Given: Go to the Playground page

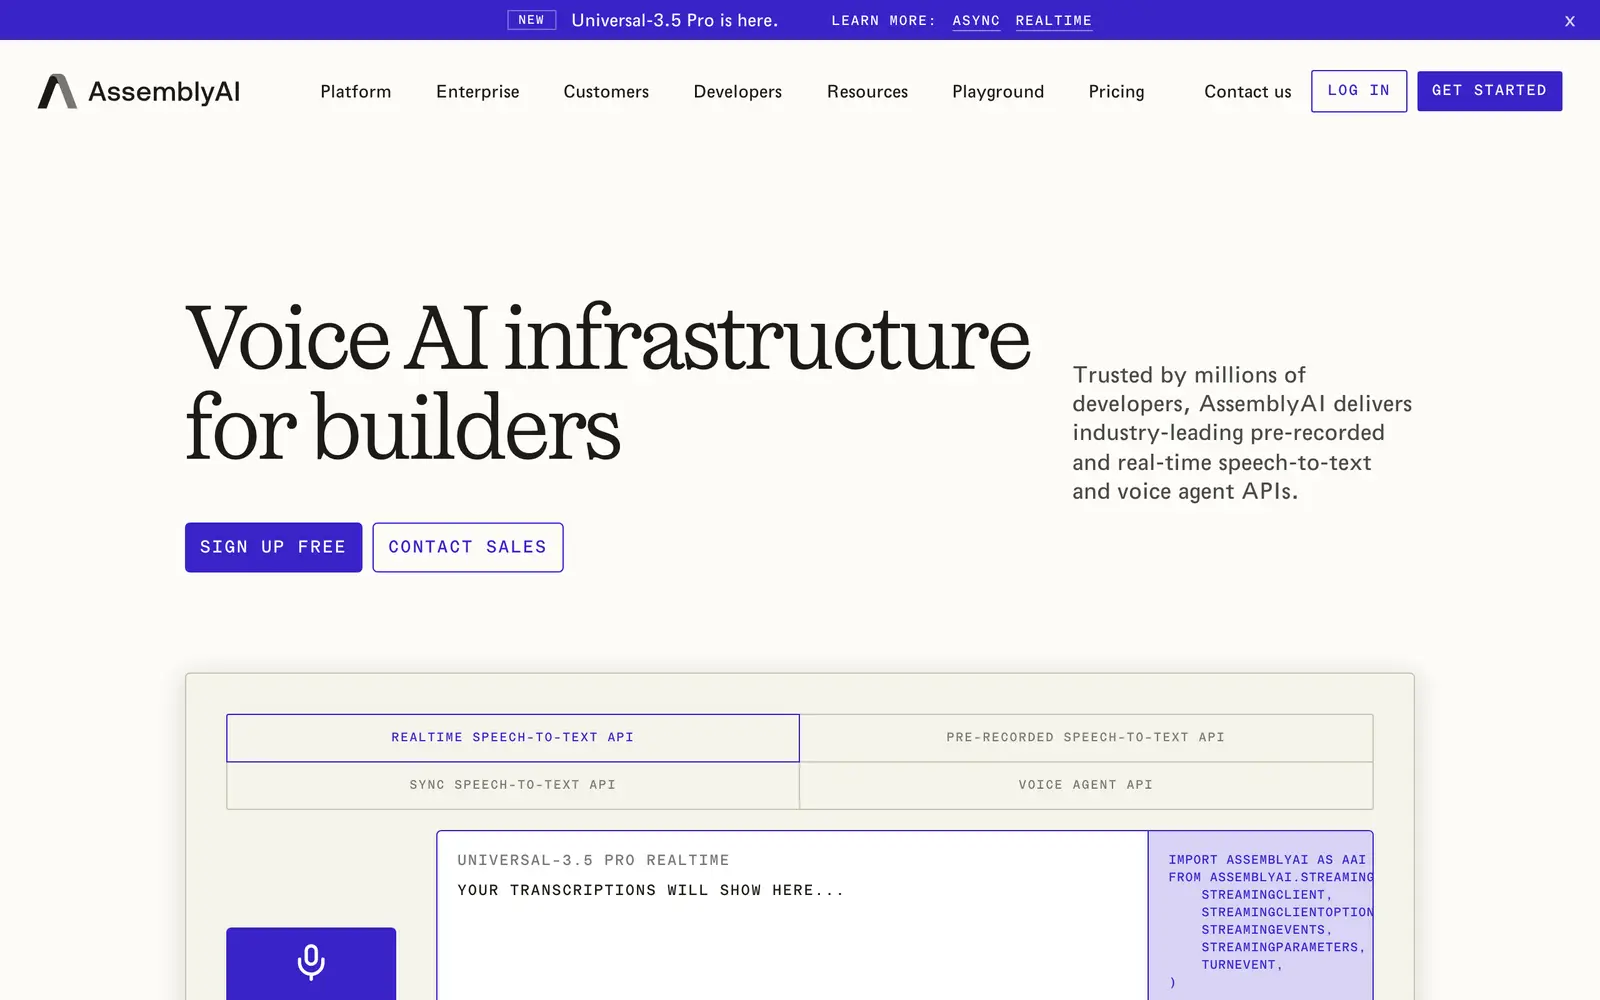Looking at the screenshot, I should point(998,91).
